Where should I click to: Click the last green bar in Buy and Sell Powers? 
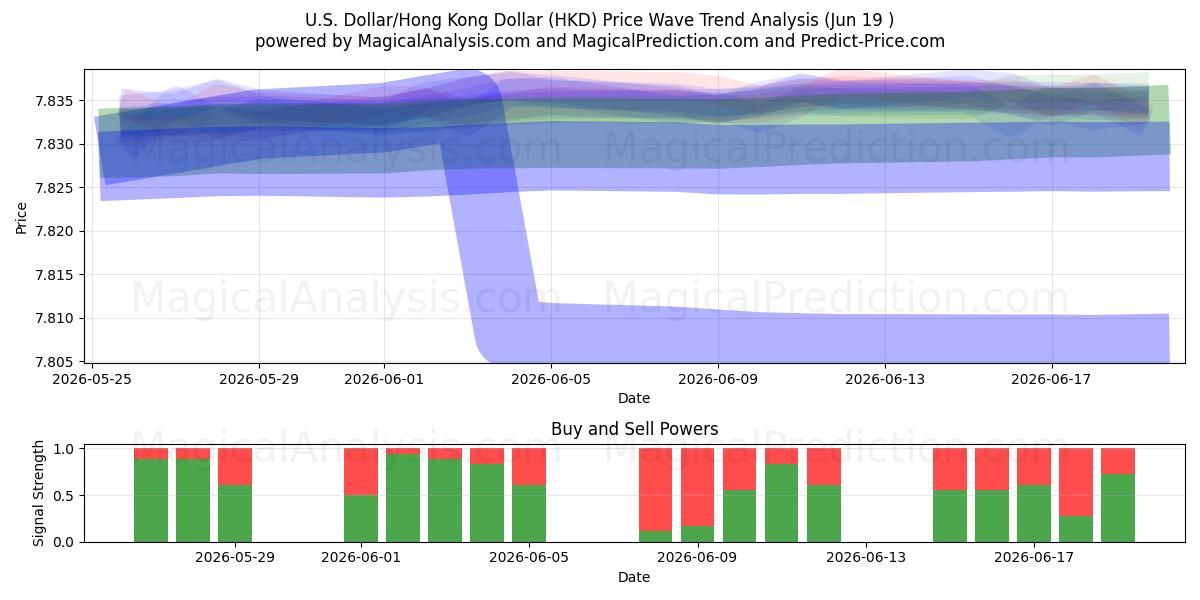pyautogui.click(x=1118, y=508)
